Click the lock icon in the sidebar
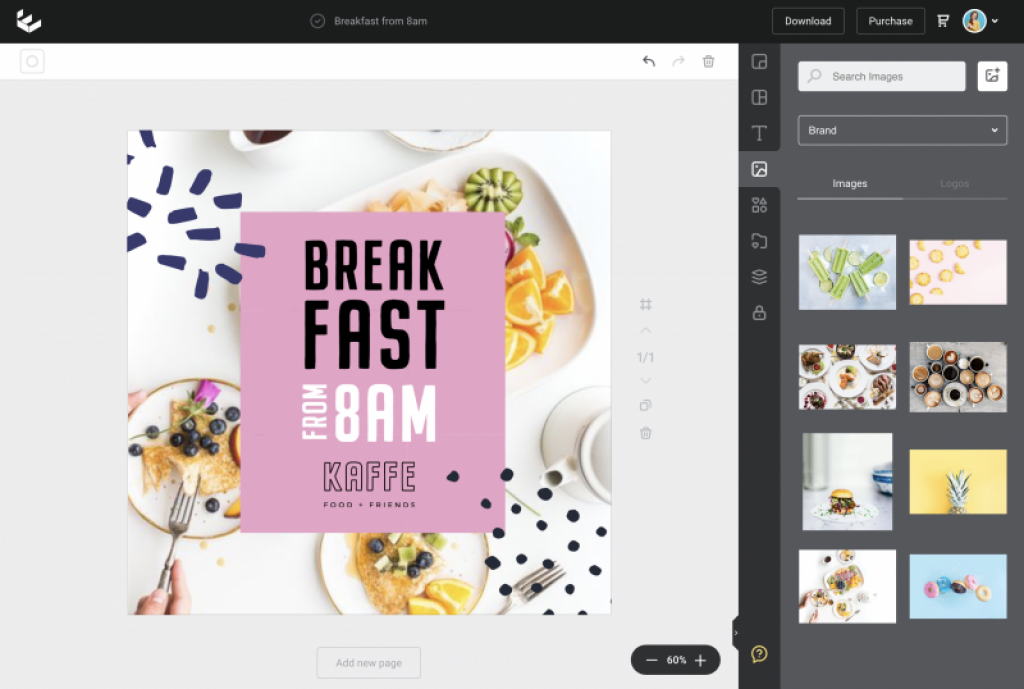The image size is (1024, 689). [759, 313]
